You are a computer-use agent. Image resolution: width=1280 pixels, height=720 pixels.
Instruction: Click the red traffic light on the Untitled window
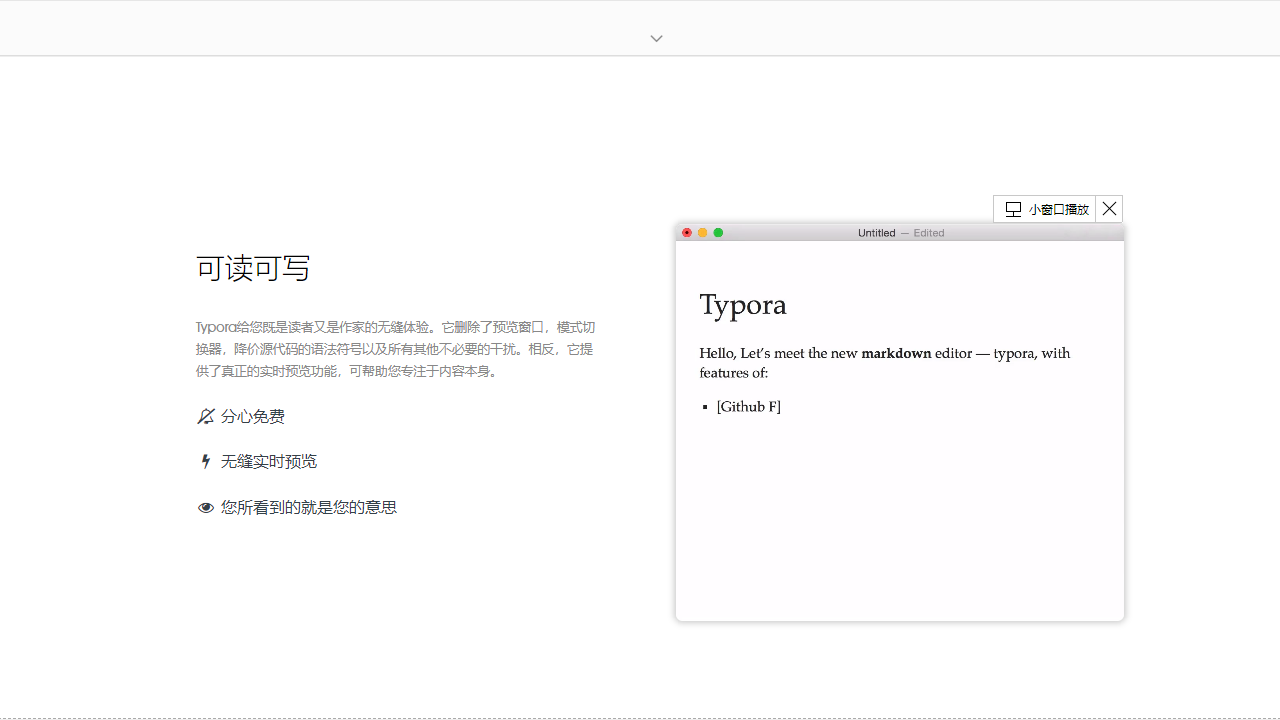(x=687, y=232)
